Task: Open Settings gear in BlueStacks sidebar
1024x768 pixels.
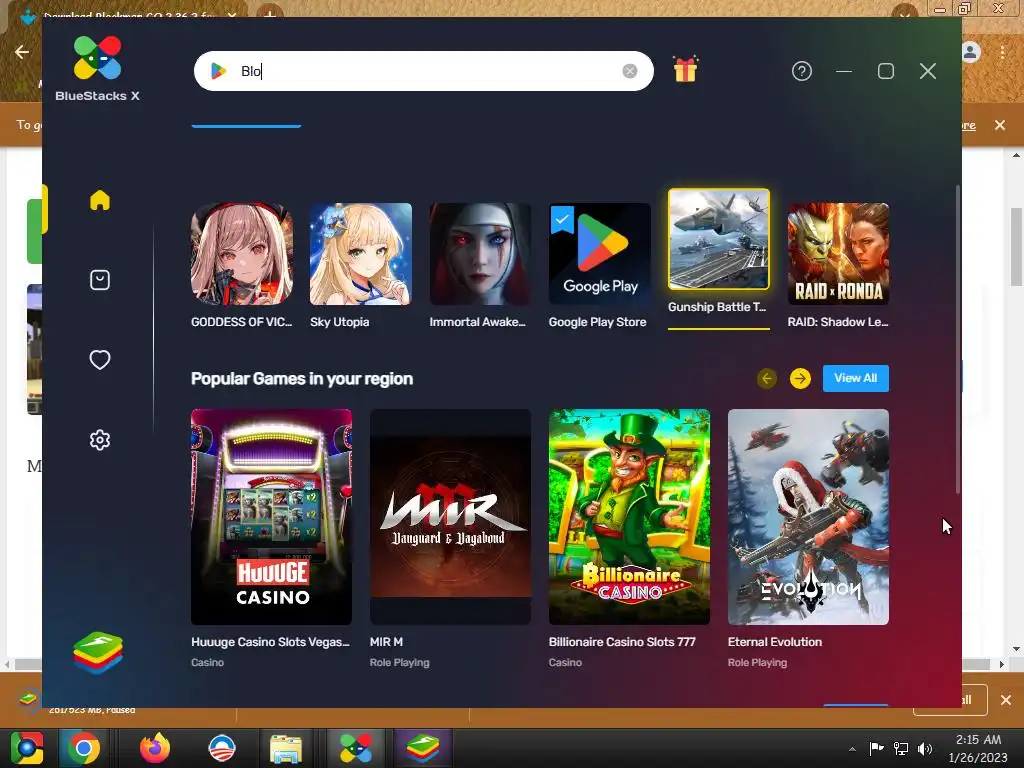Action: tap(100, 440)
